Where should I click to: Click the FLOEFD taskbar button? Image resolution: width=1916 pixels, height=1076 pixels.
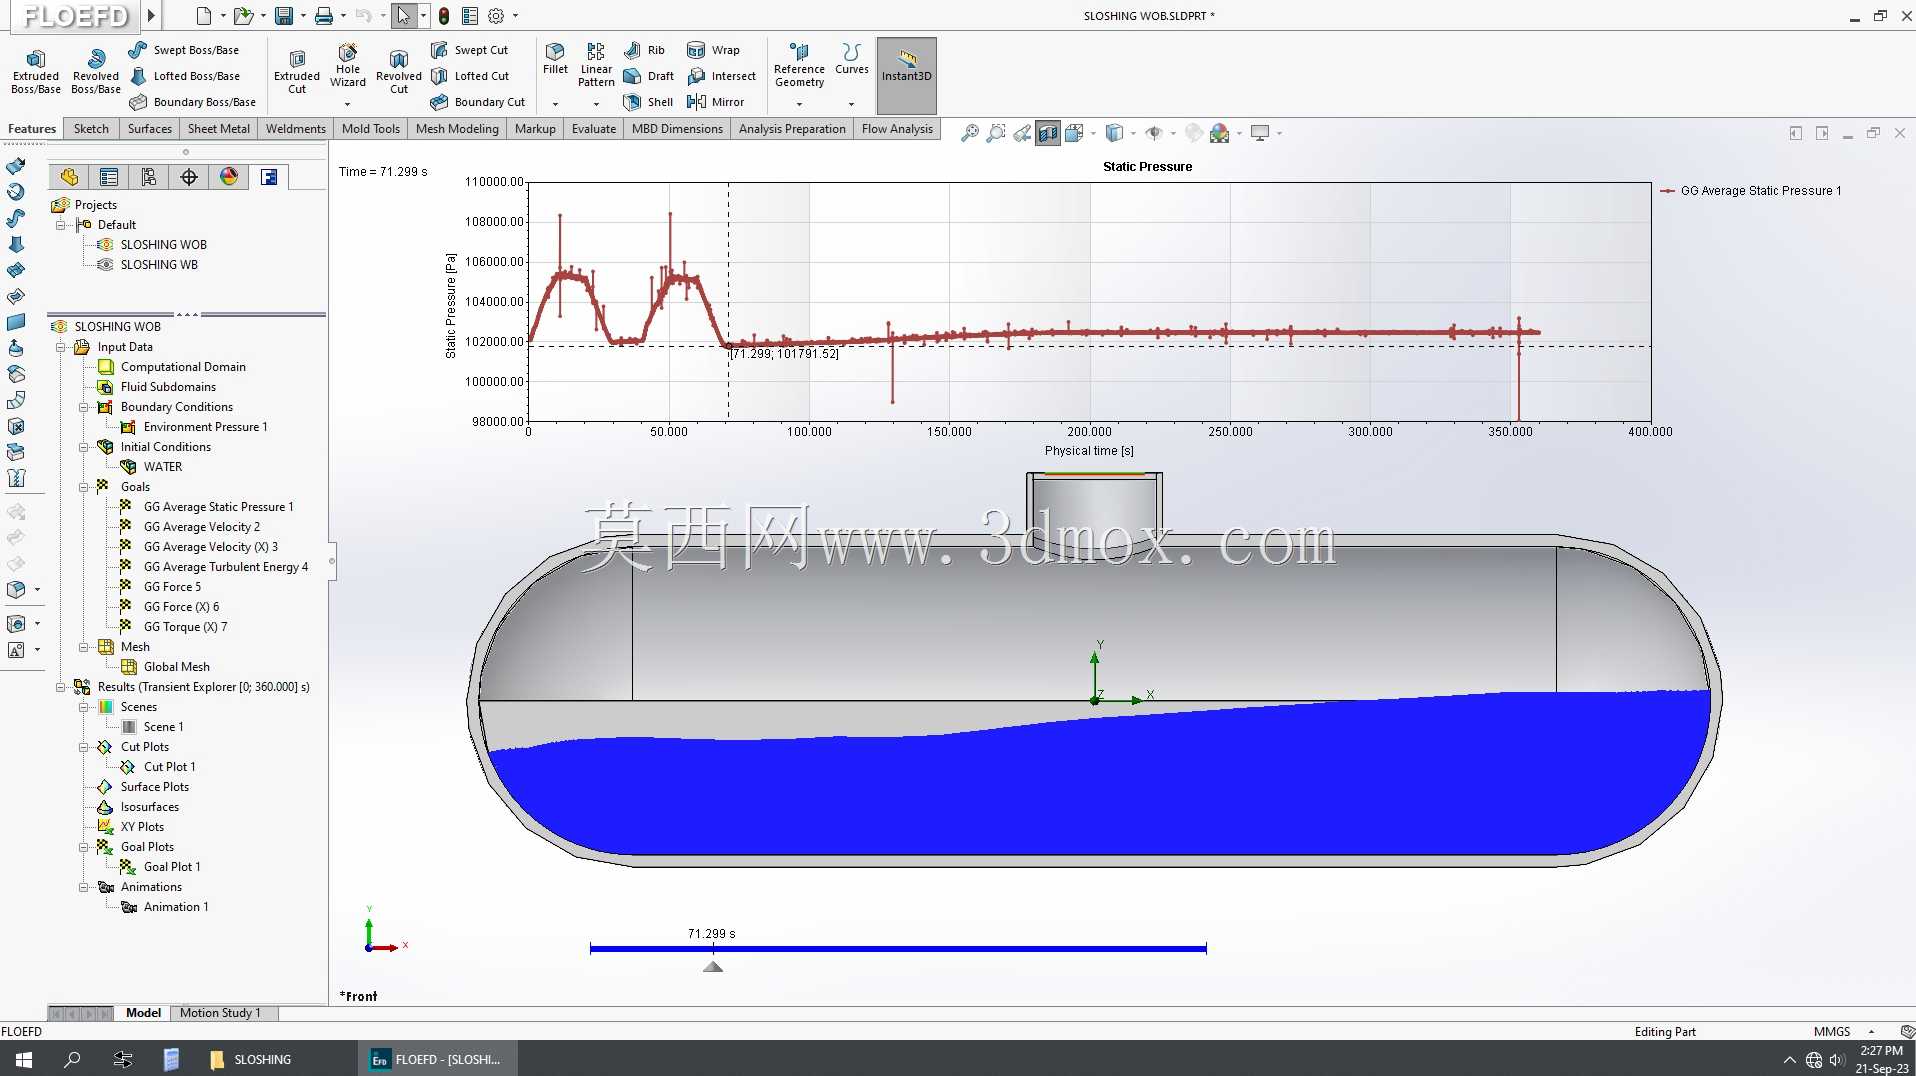[436, 1059]
